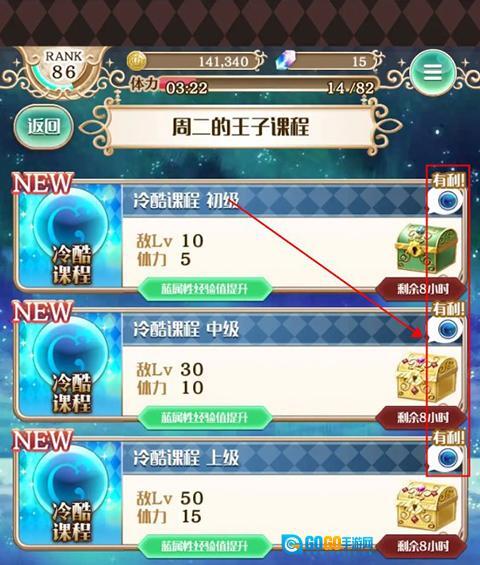This screenshot has height=565, width=480.
Task: Open the green hamburger menu button
Action: click(432, 72)
